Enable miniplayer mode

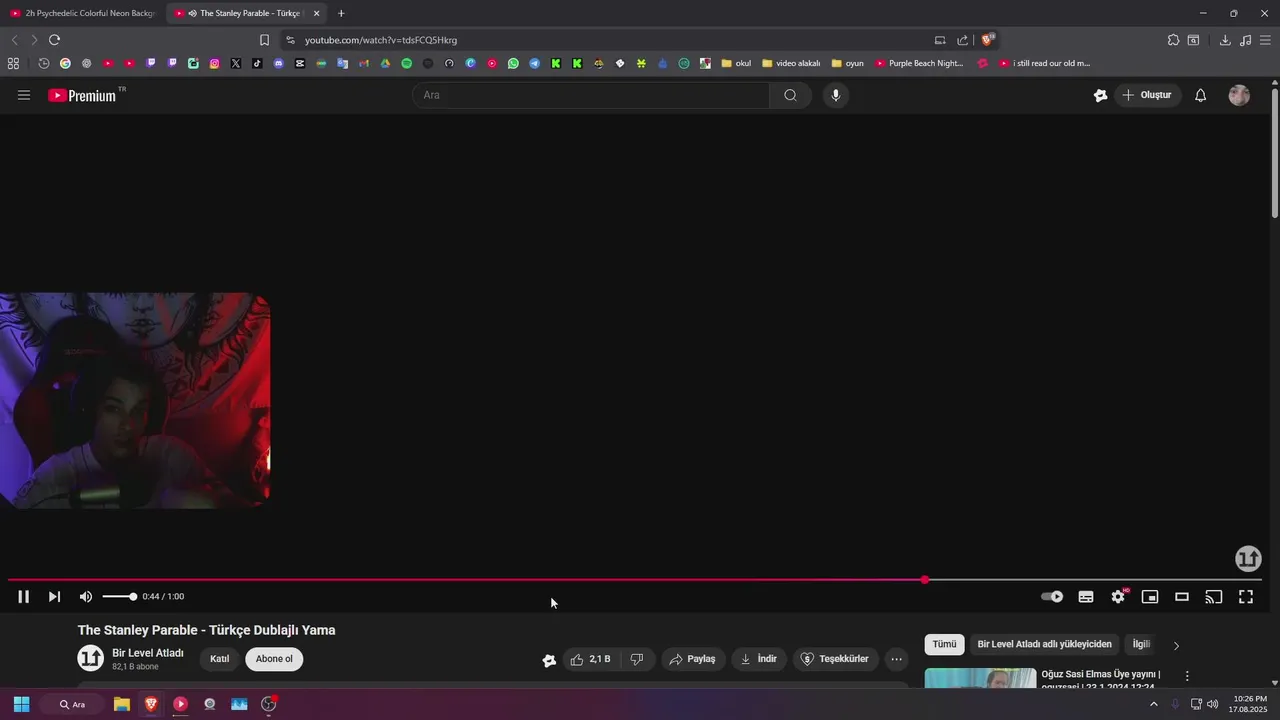[1150, 597]
